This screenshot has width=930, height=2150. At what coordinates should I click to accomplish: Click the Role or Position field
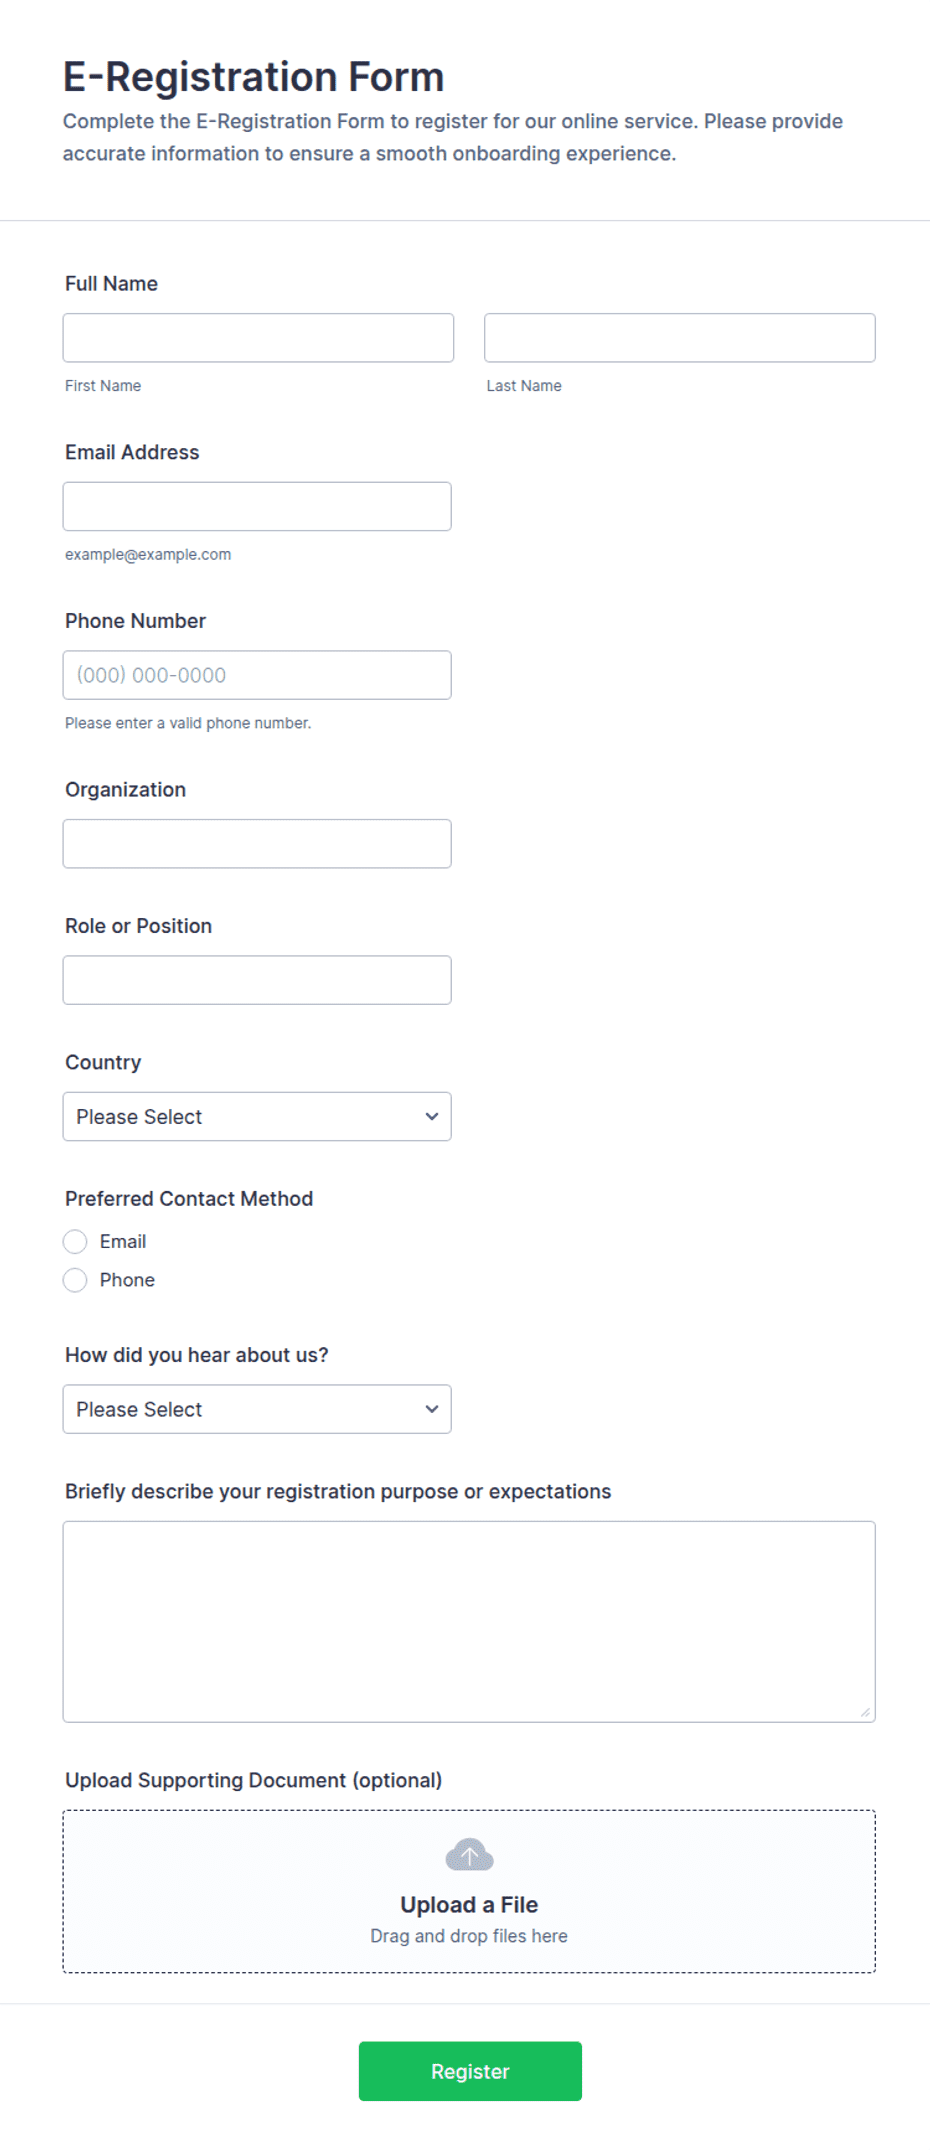pyautogui.click(x=257, y=980)
